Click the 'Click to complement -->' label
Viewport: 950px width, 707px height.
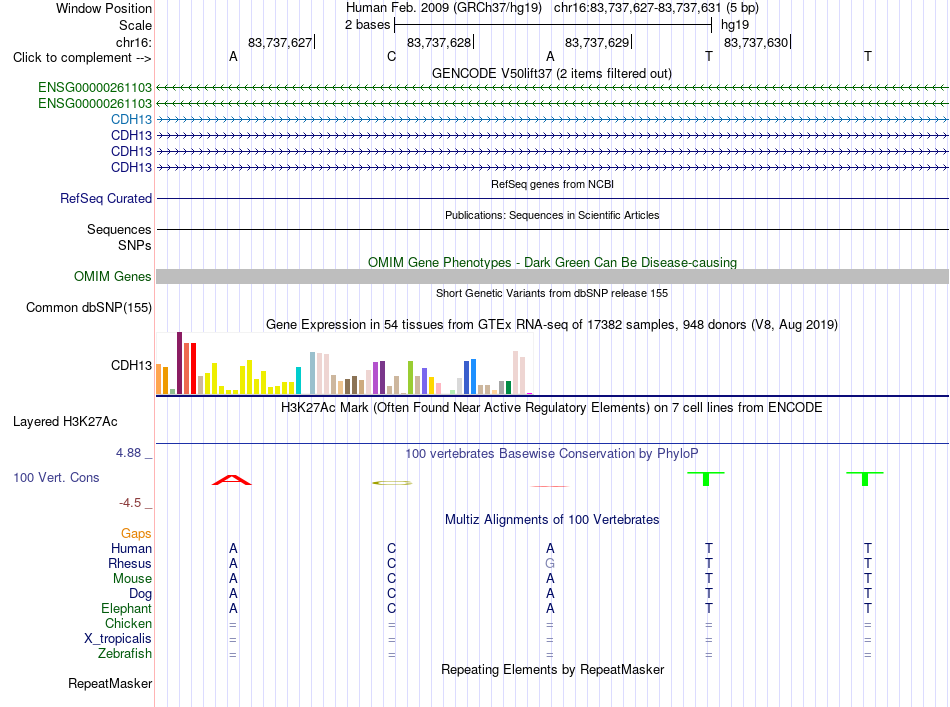[x=82, y=58]
